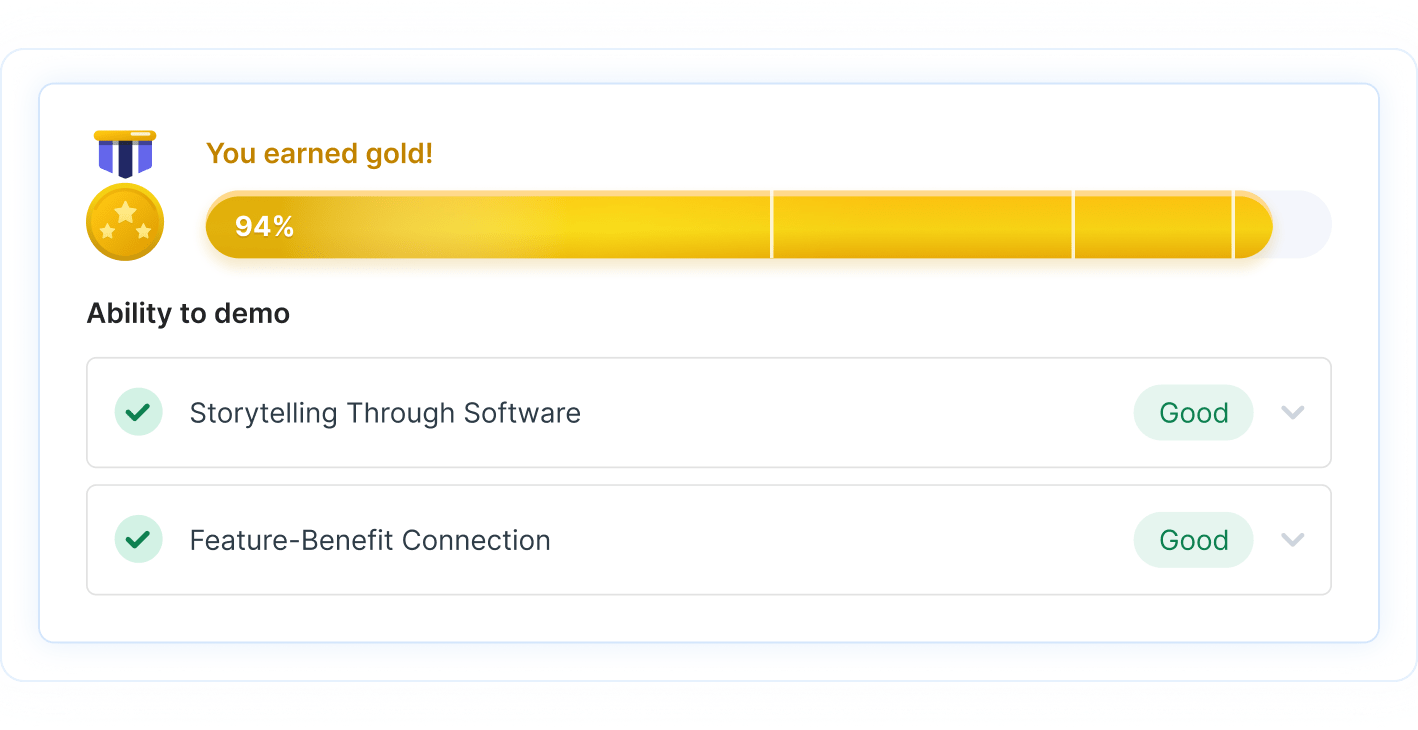Image resolution: width=1418 pixels, height=730 pixels.
Task: Click the "Ability to demo" heading
Action: [188, 313]
